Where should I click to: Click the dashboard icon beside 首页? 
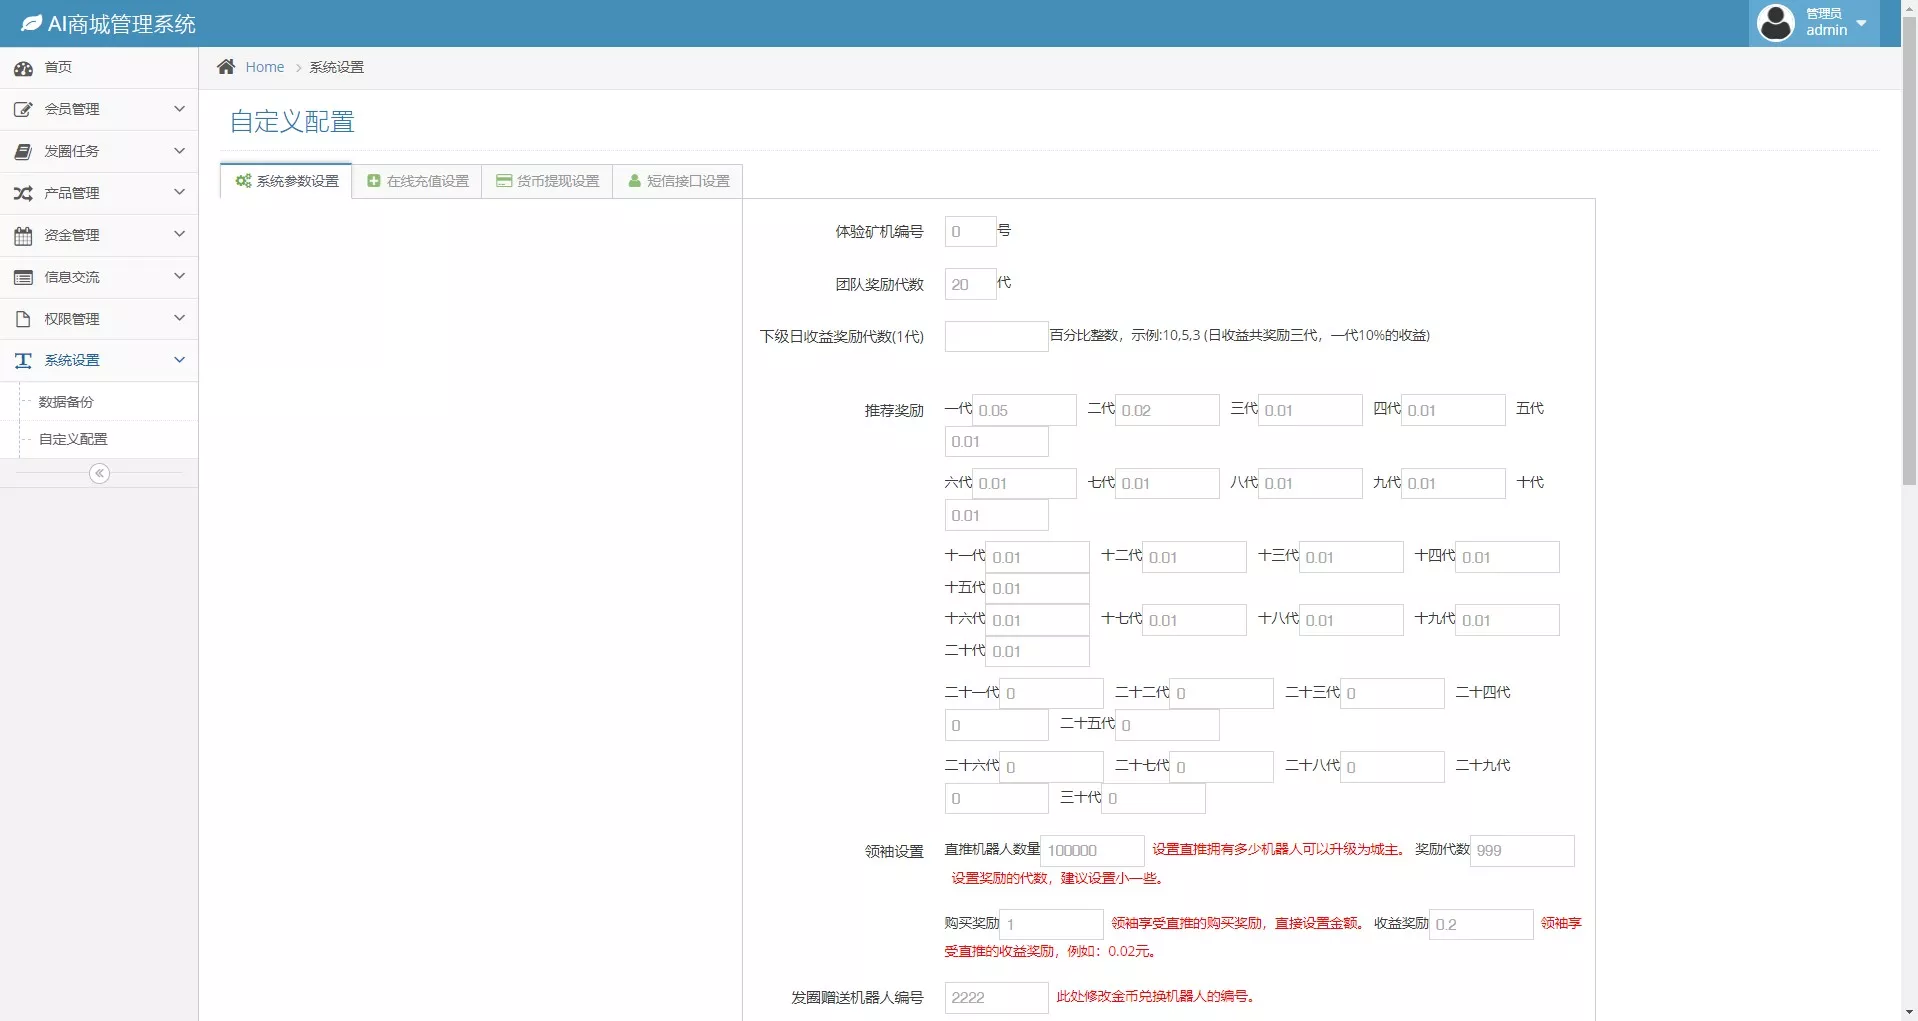(x=23, y=68)
